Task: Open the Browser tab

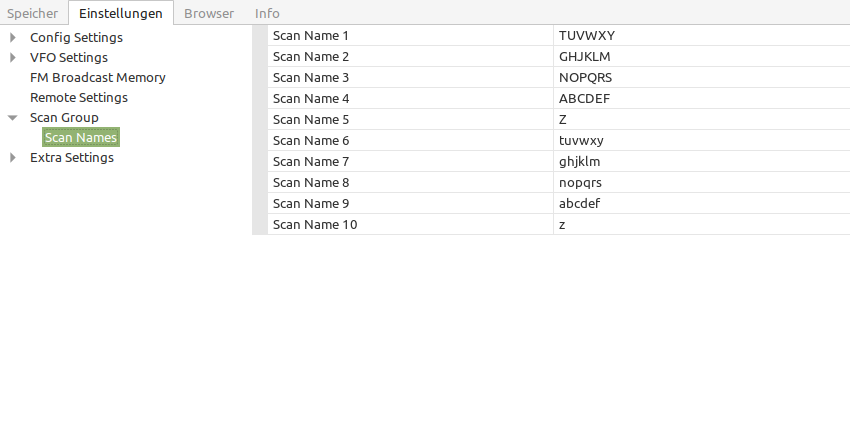Action: (x=209, y=13)
